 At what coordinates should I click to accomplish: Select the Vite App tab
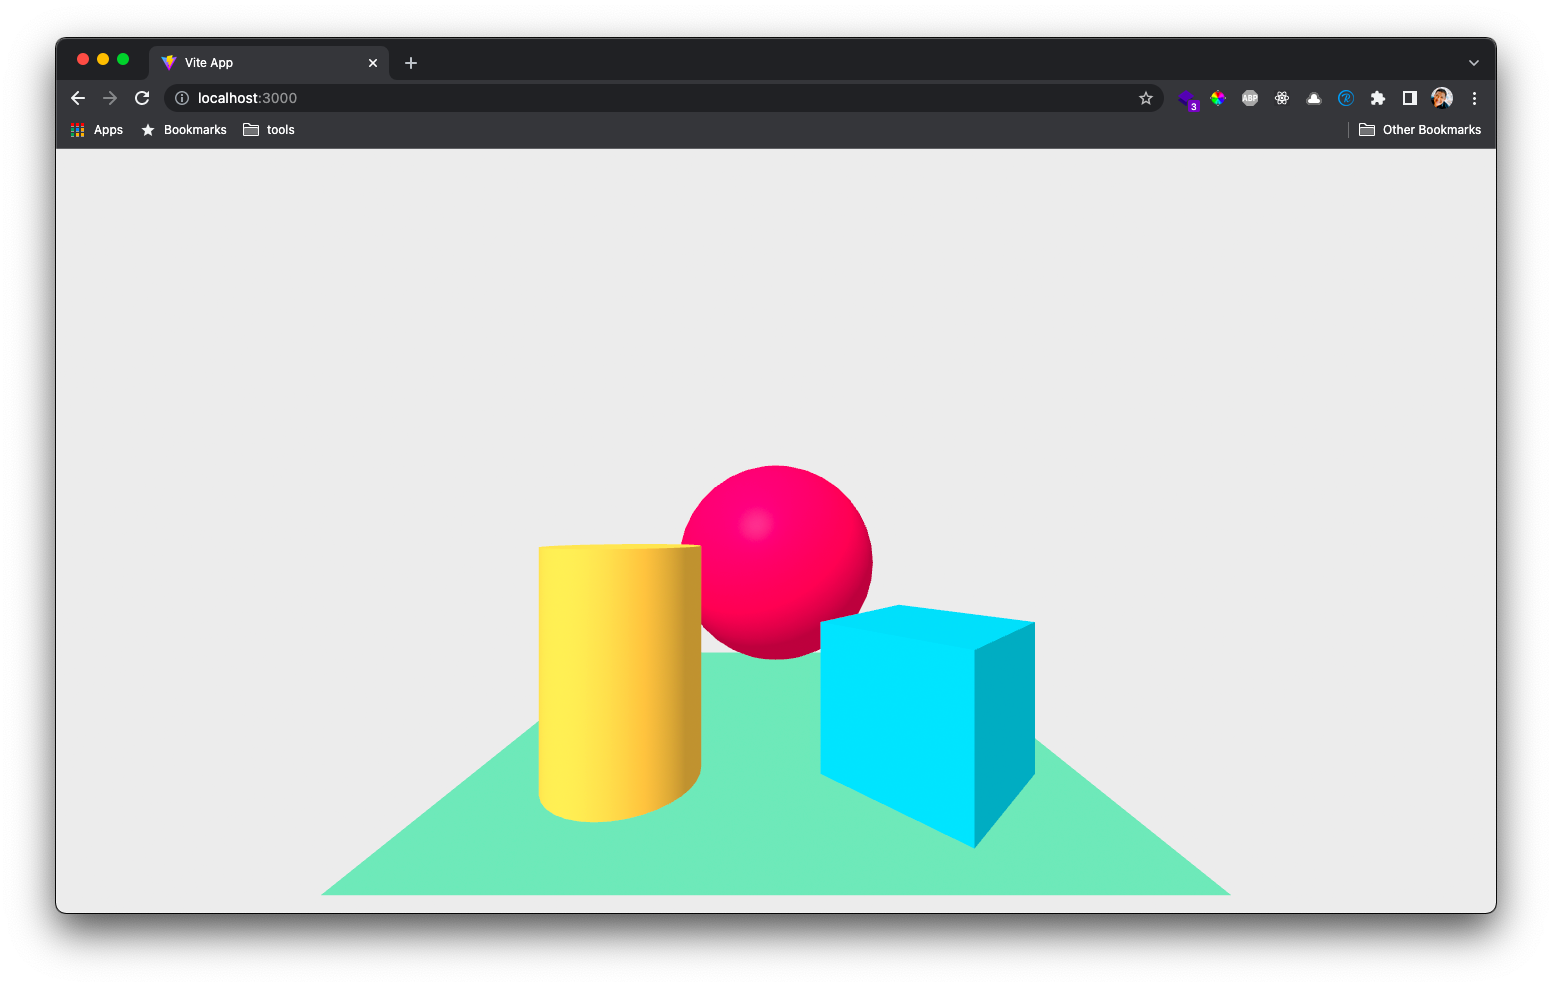269,62
